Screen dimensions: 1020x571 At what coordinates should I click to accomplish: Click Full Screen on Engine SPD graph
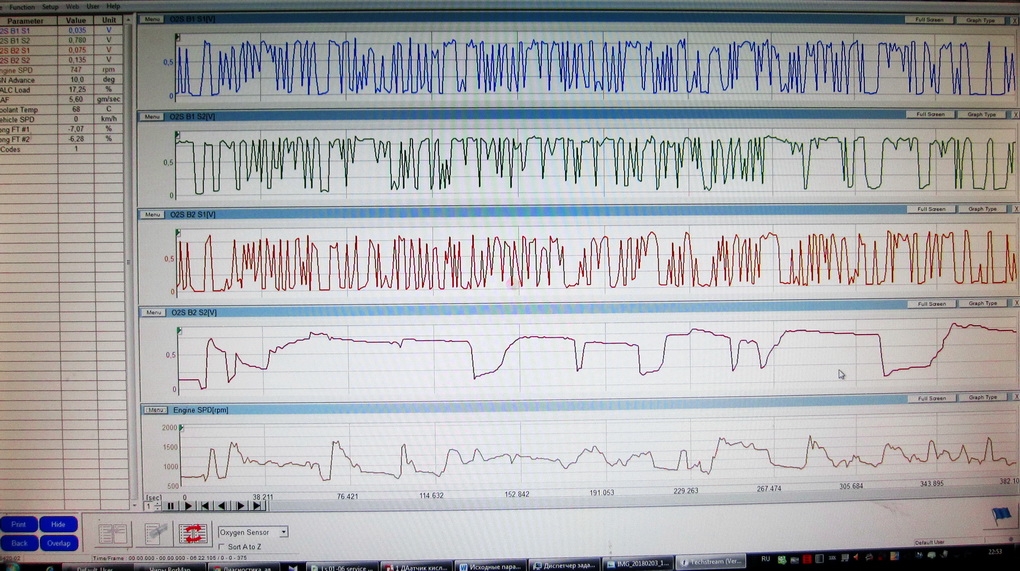(931, 398)
